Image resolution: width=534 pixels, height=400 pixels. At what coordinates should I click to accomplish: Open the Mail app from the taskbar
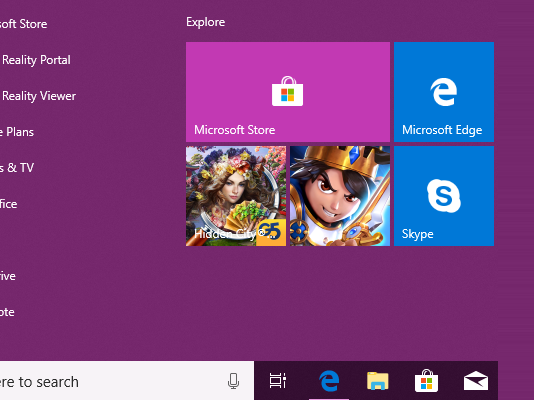[x=475, y=381]
